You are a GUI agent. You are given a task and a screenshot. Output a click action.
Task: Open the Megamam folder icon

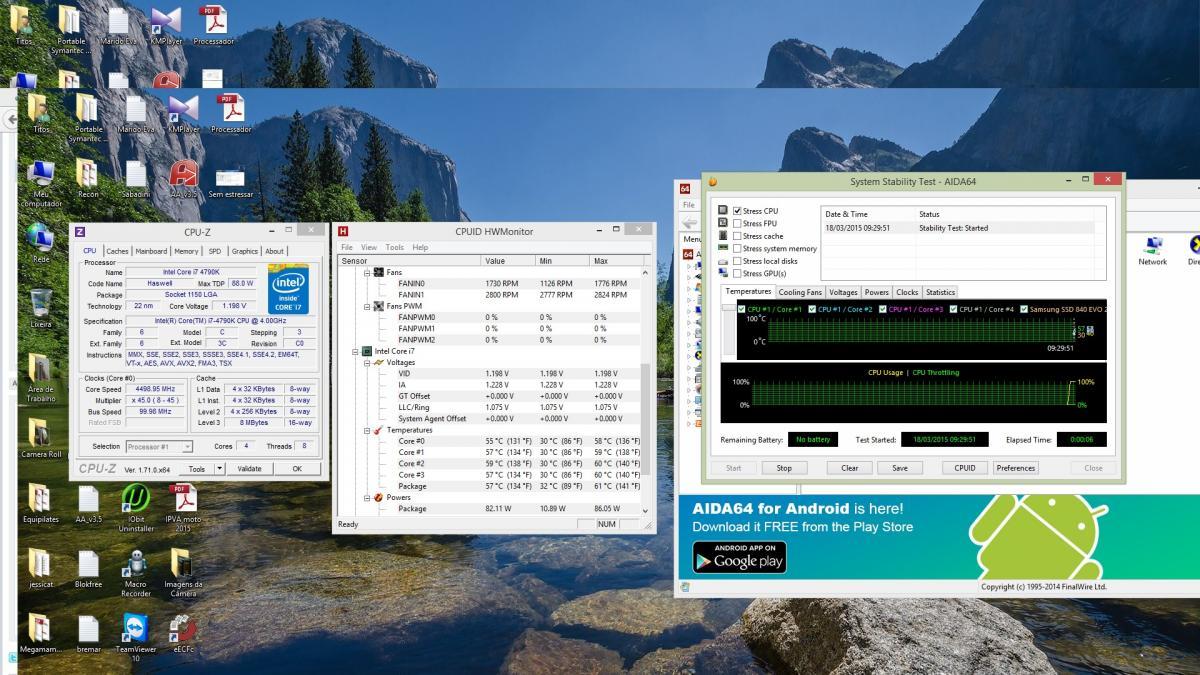pos(41,628)
